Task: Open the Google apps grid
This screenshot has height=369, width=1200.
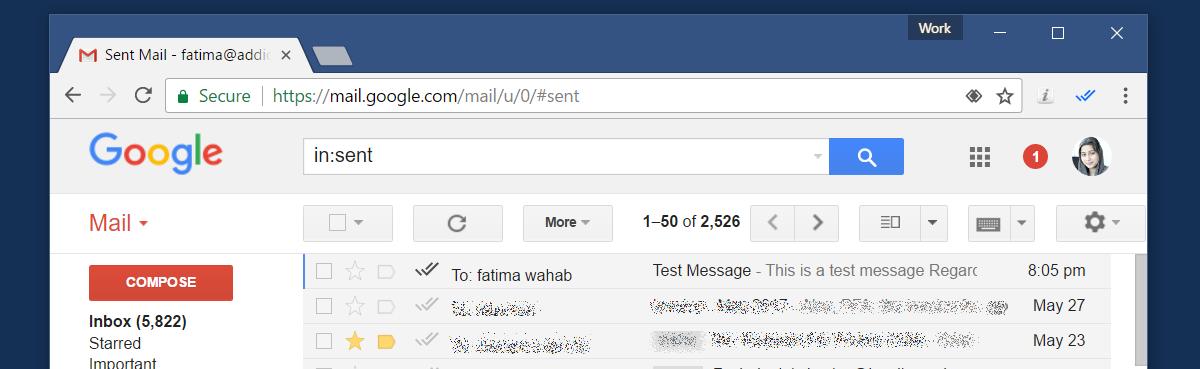Action: (x=980, y=157)
